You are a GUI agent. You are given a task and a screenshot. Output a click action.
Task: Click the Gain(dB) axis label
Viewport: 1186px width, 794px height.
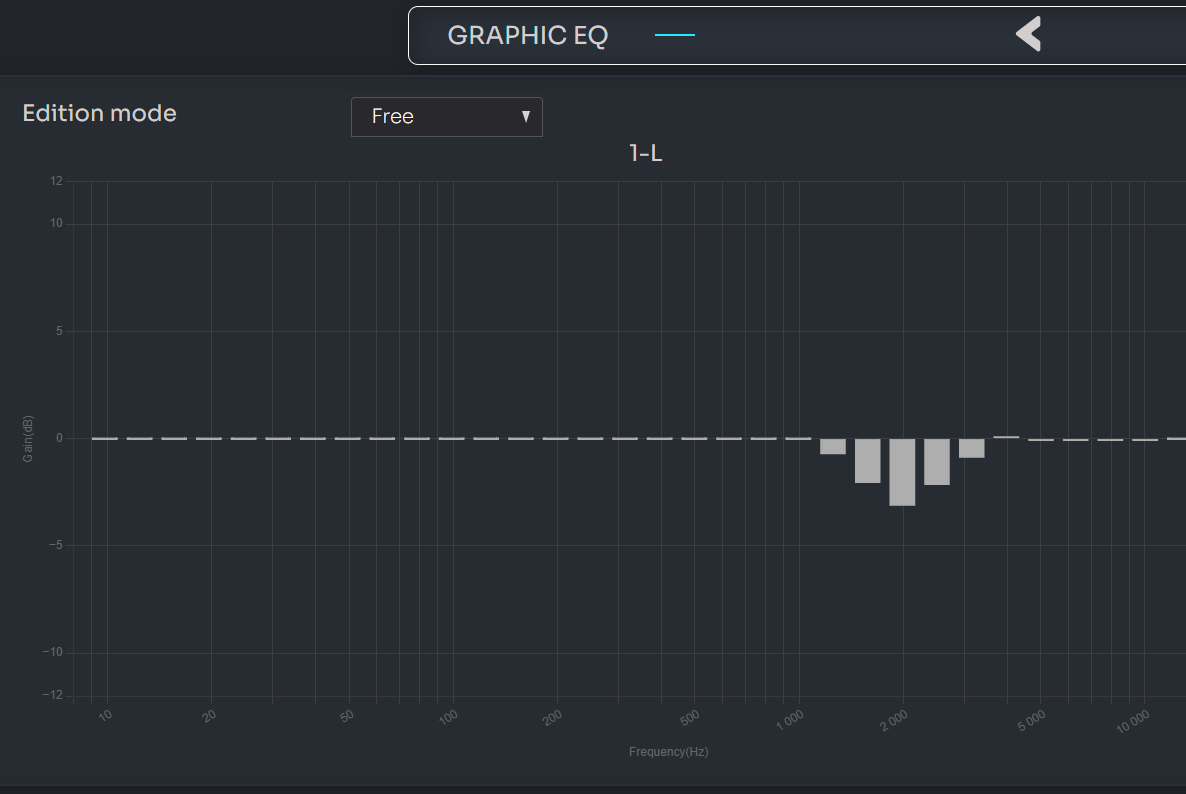click(28, 438)
